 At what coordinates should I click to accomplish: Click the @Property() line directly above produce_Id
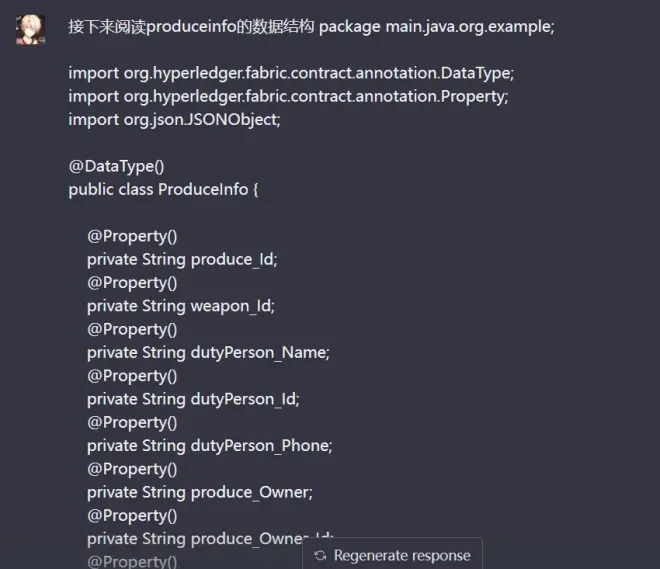tap(132, 236)
